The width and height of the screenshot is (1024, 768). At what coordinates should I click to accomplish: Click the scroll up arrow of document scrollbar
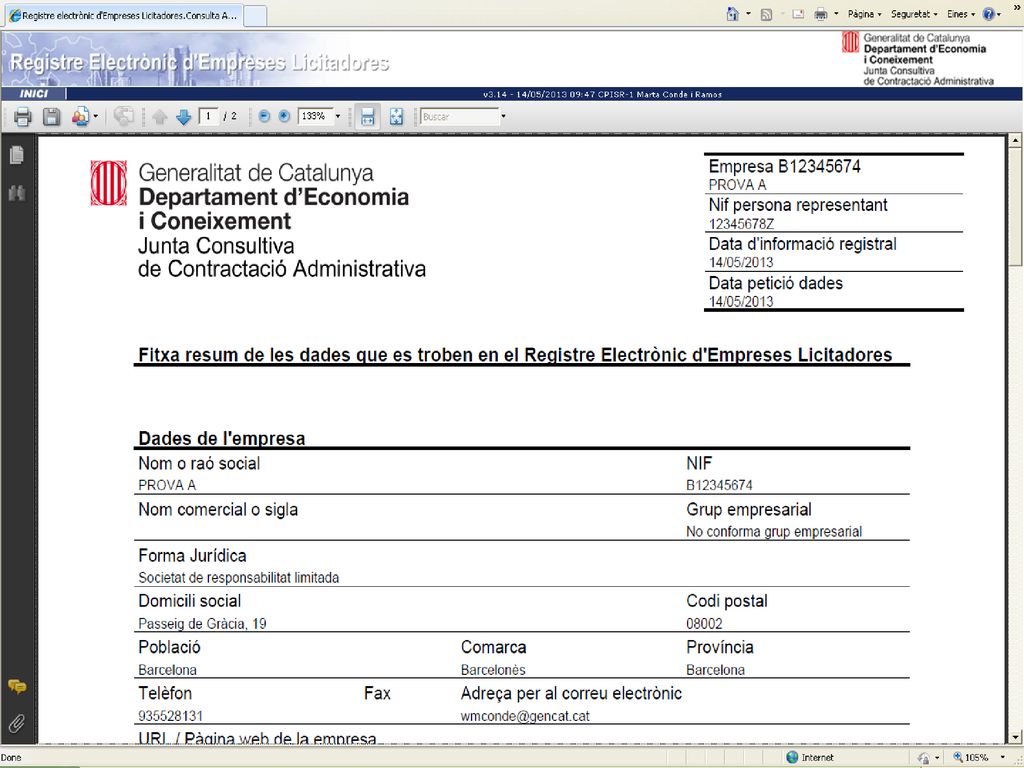tap(1015, 140)
